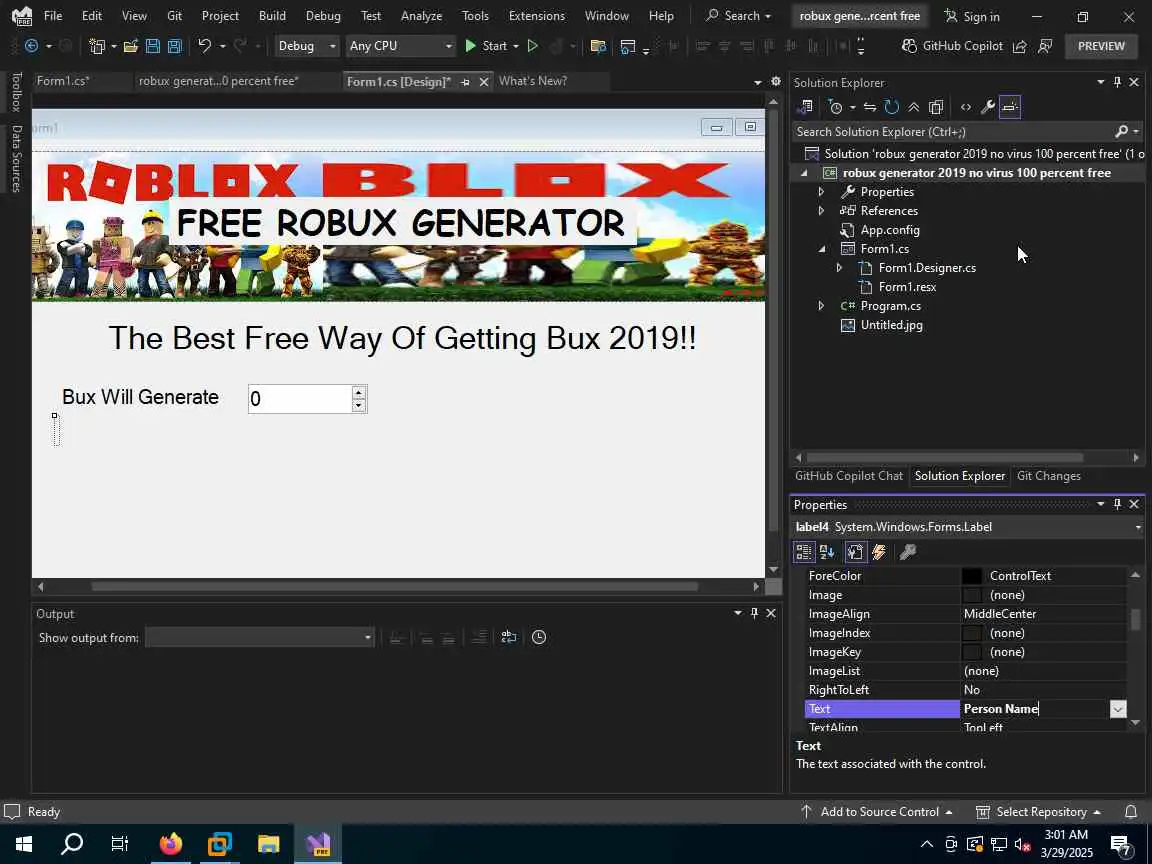Switch to the Git Changes tab
This screenshot has width=1152, height=864.
coord(1048,476)
